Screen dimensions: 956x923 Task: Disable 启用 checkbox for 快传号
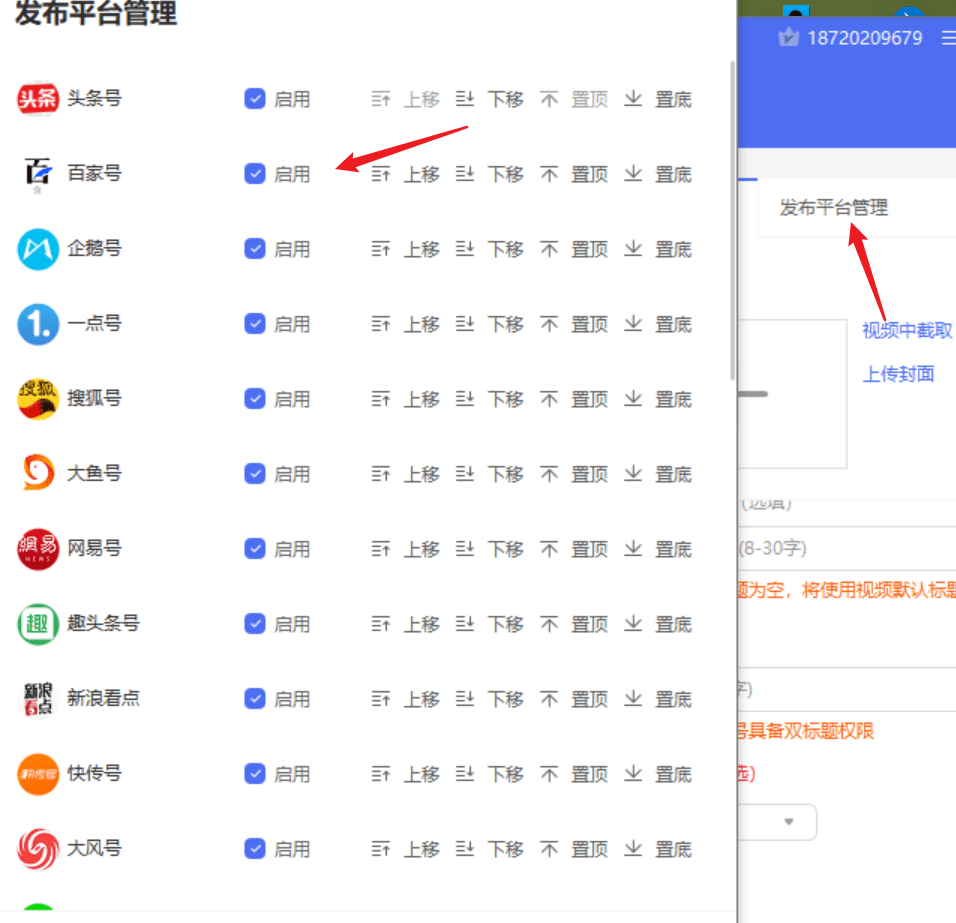[254, 773]
